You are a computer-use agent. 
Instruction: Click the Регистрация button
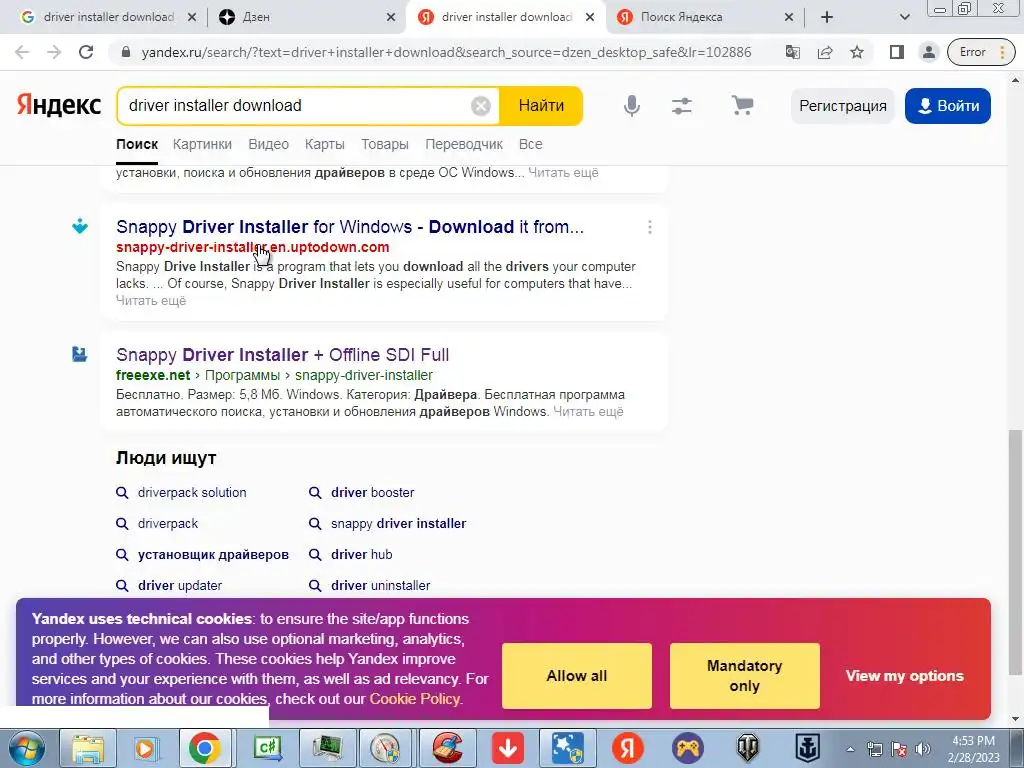click(x=842, y=106)
